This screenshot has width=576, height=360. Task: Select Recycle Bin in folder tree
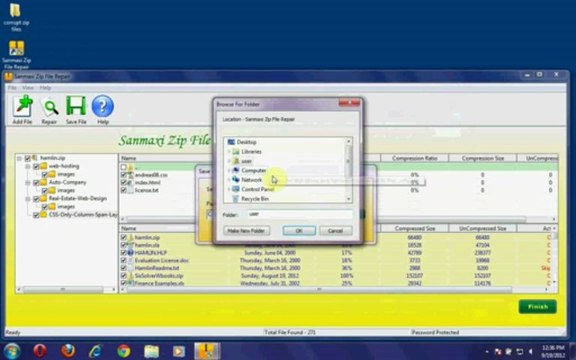255,199
